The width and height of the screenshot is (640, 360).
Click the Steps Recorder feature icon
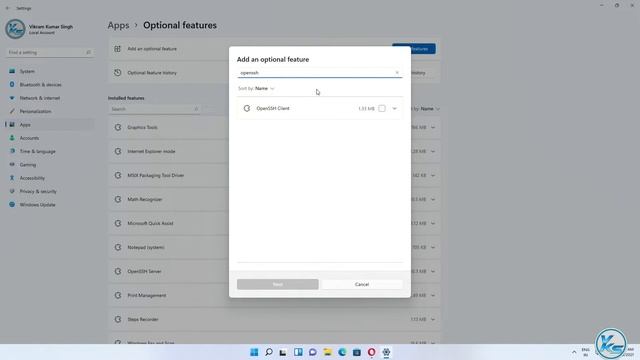(118, 320)
